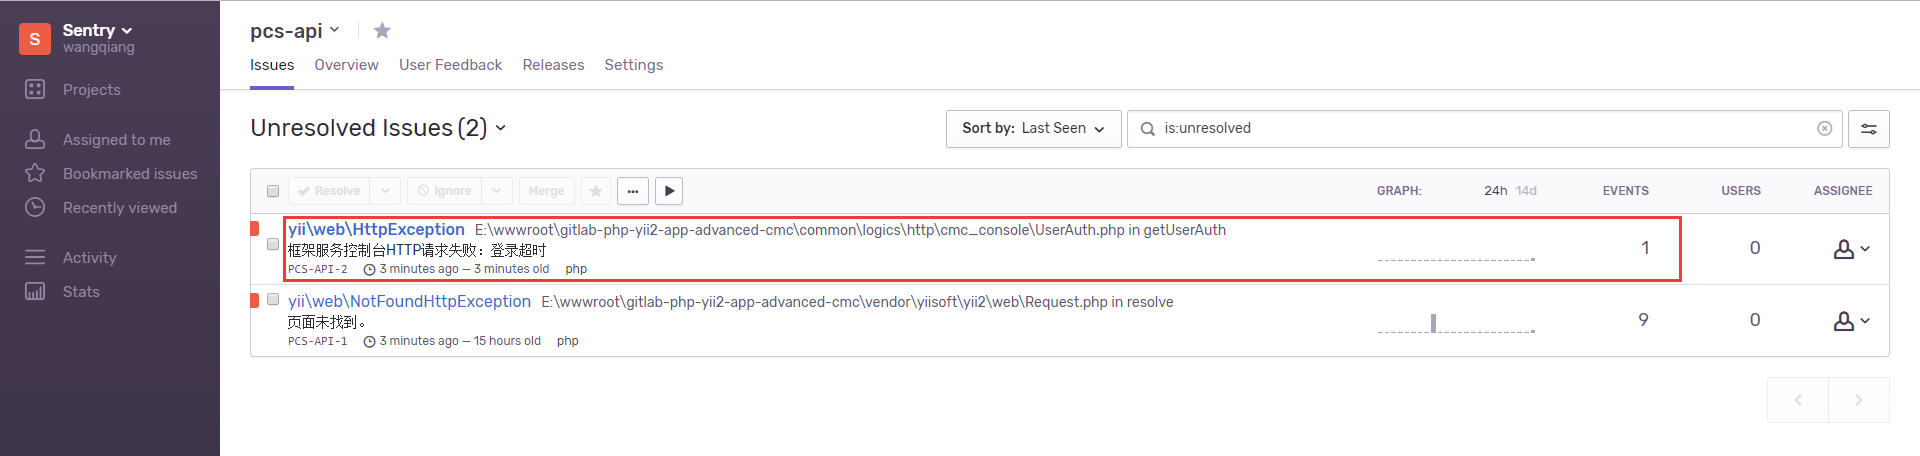Viewport: 1920px width, 456px height.
Task: Clear the is:unresolved search query
Action: point(1824,129)
